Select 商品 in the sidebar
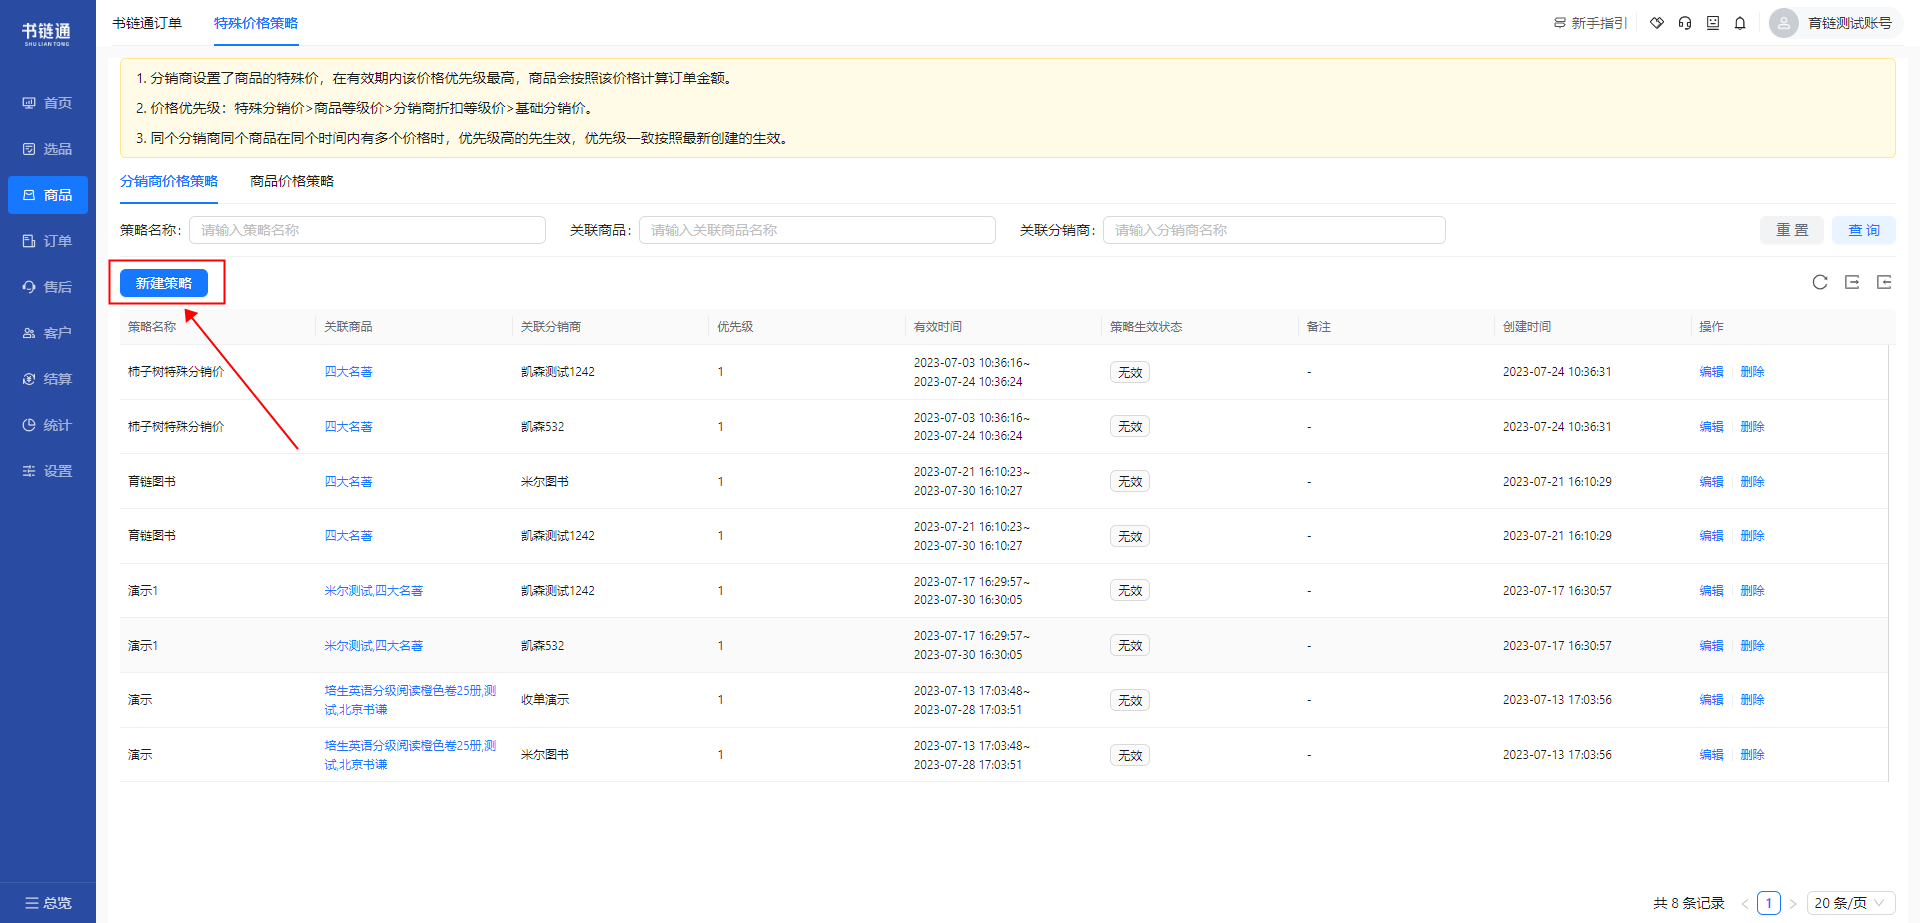Viewport: 1920px width, 923px height. click(x=47, y=195)
